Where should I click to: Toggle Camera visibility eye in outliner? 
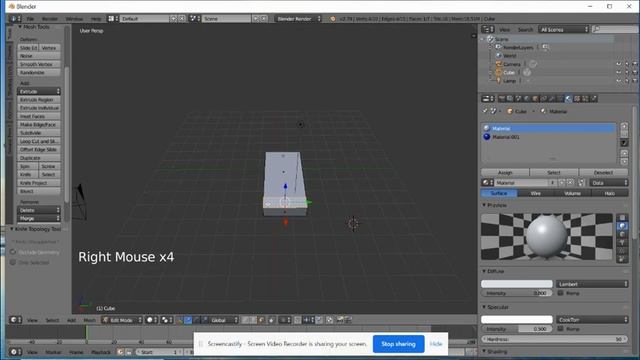pyautogui.click(x=619, y=64)
